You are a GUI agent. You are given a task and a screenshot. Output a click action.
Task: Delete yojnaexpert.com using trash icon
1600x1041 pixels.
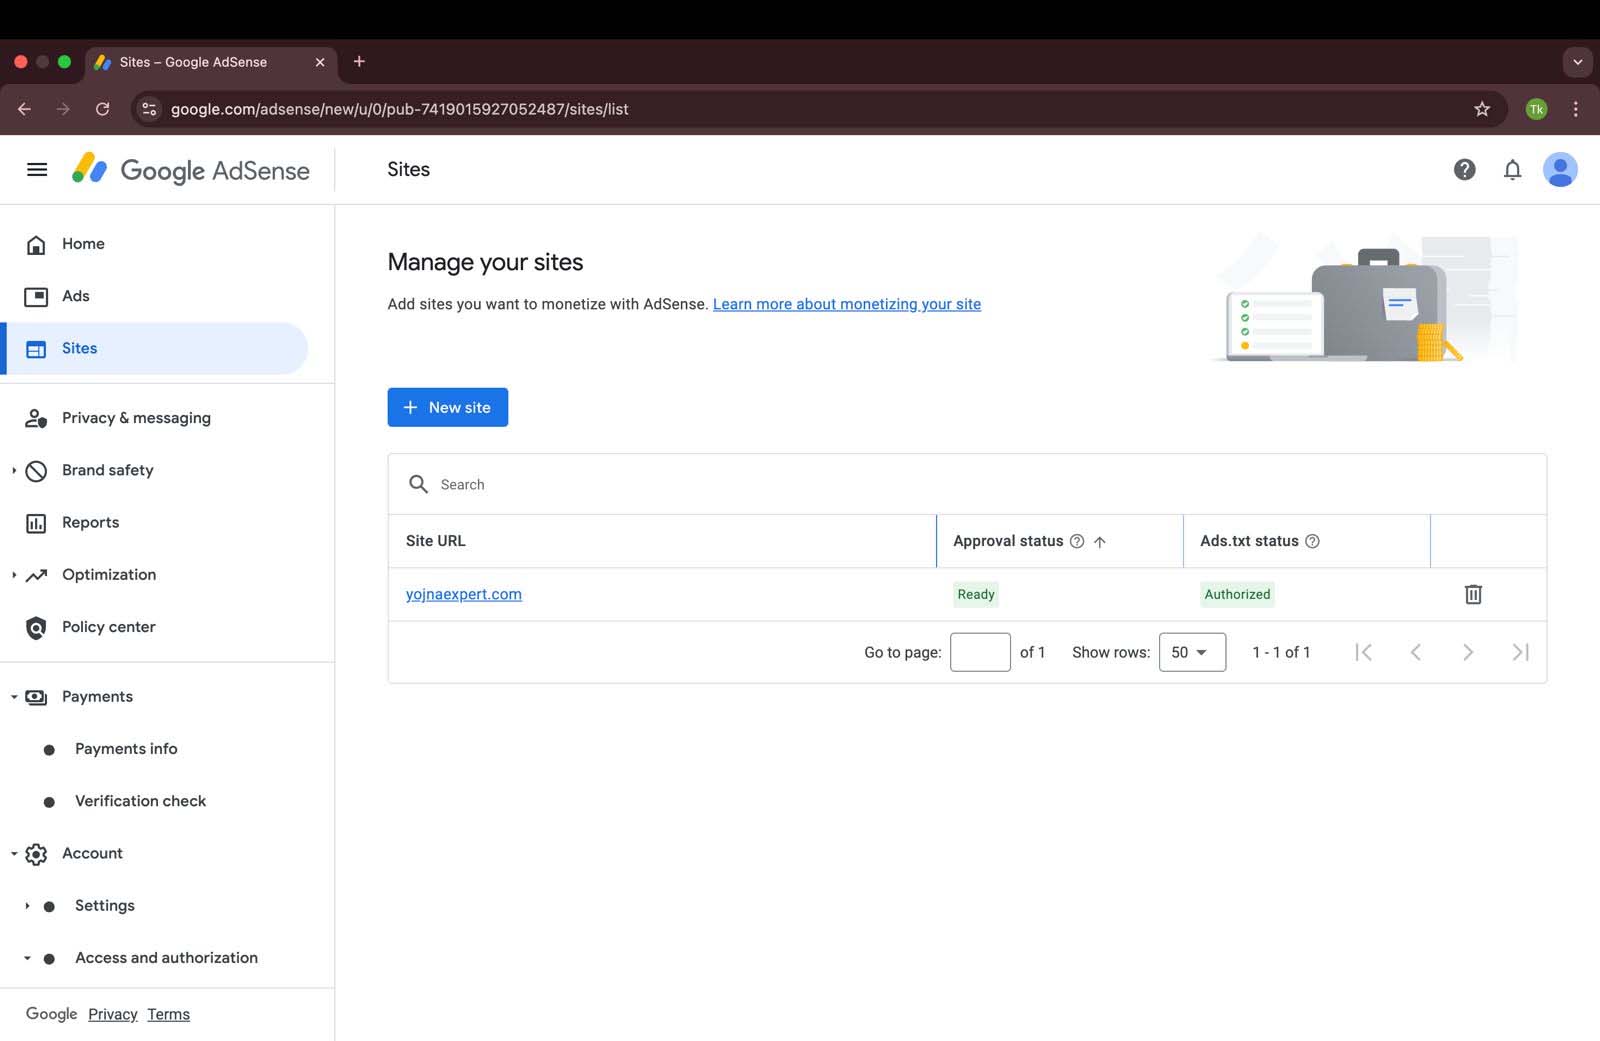click(1473, 594)
